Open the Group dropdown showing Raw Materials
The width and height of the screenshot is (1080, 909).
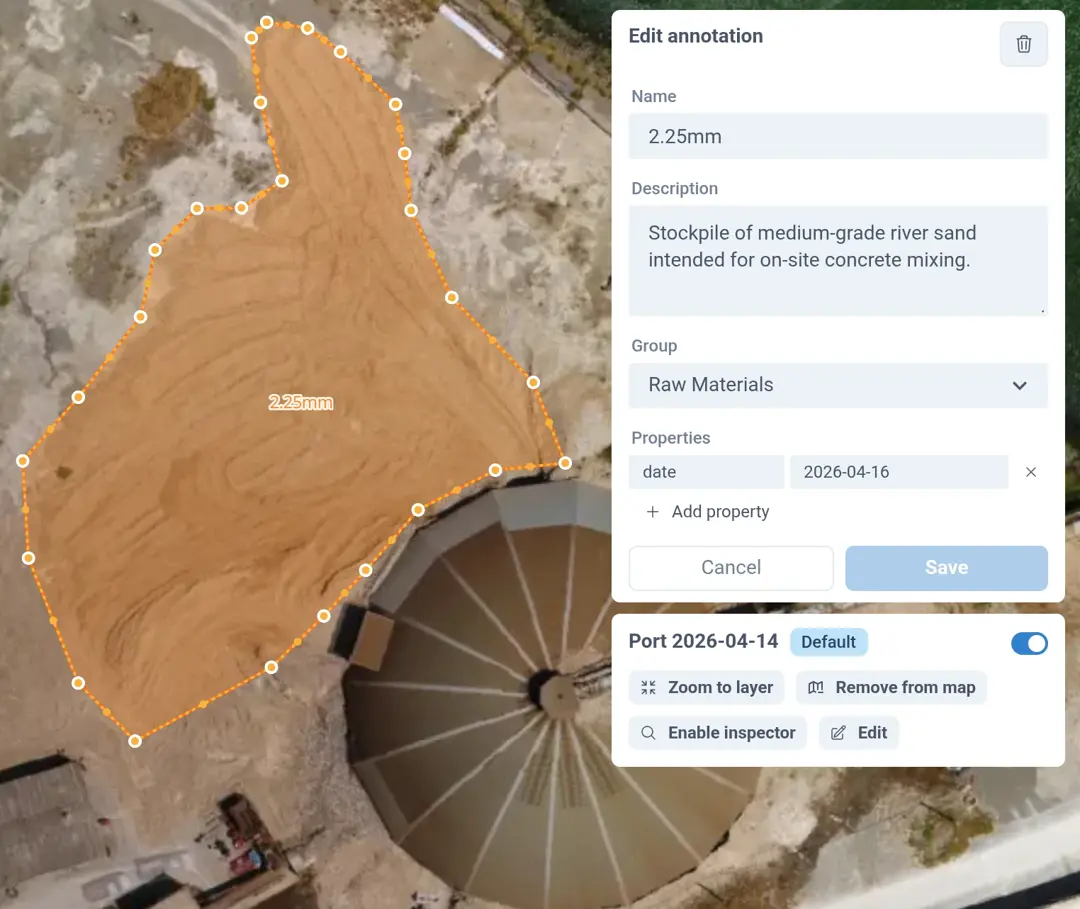point(837,385)
